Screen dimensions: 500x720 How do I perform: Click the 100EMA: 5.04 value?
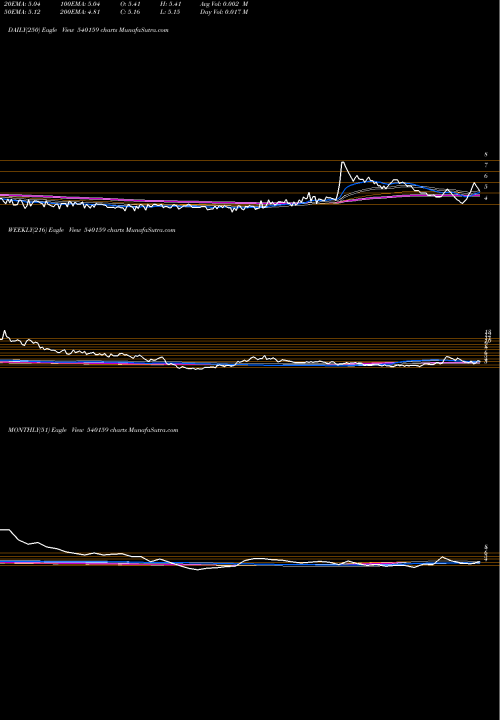coord(79,4)
